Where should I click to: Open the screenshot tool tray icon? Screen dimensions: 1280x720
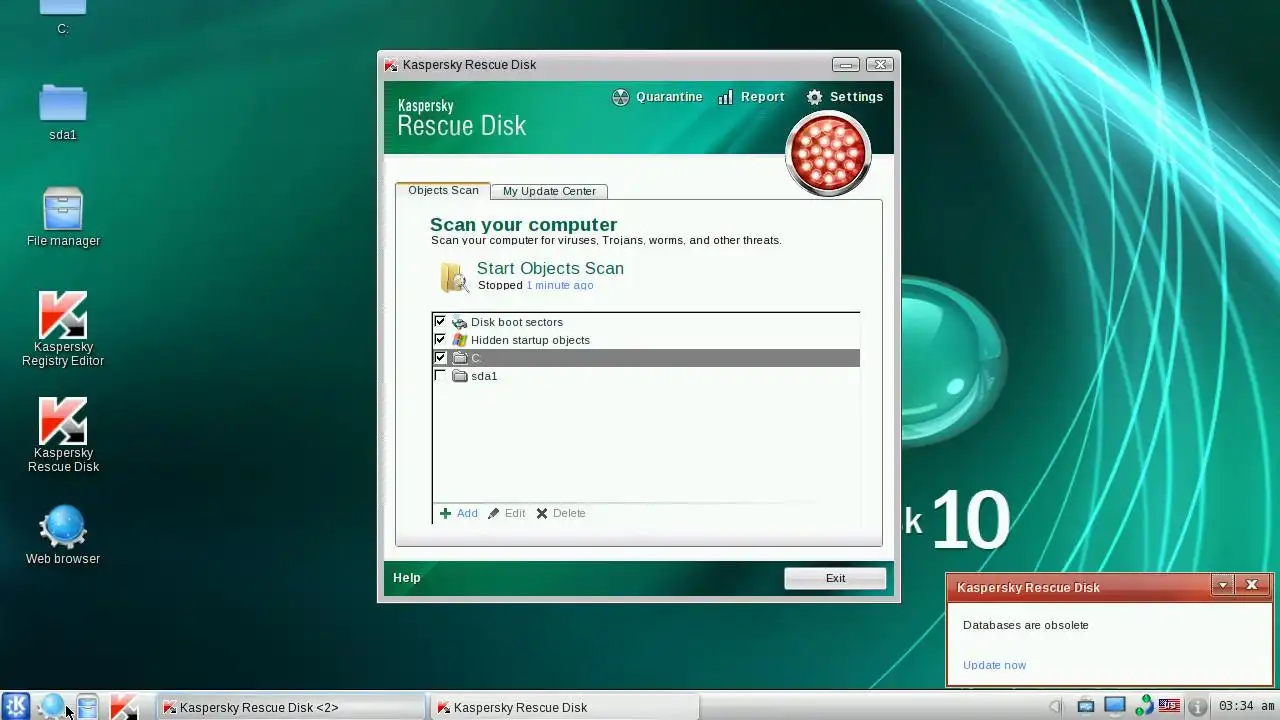pos(1086,706)
